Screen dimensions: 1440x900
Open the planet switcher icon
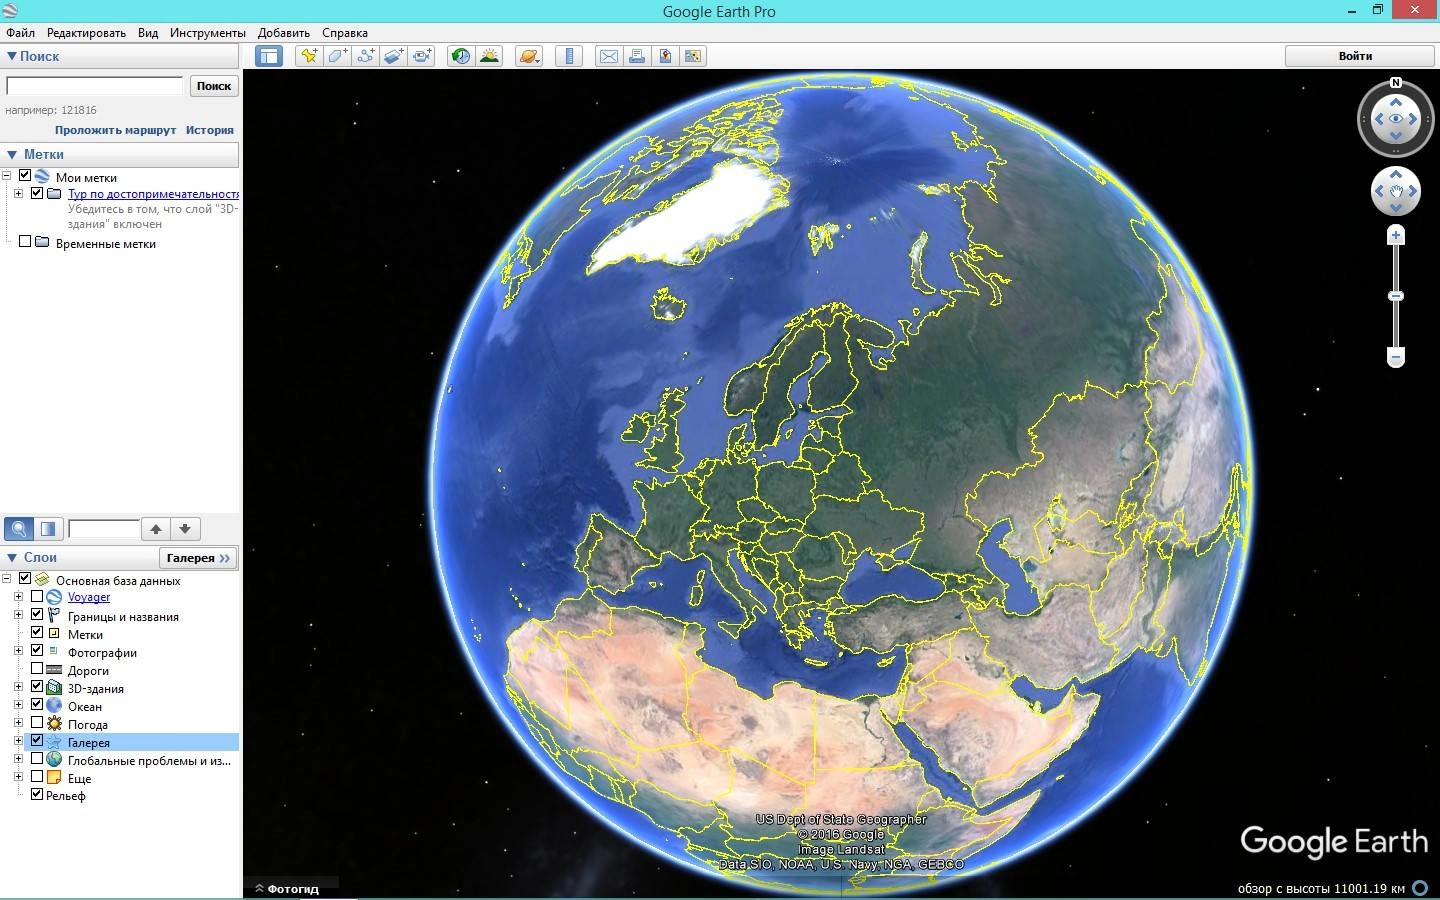coord(529,56)
